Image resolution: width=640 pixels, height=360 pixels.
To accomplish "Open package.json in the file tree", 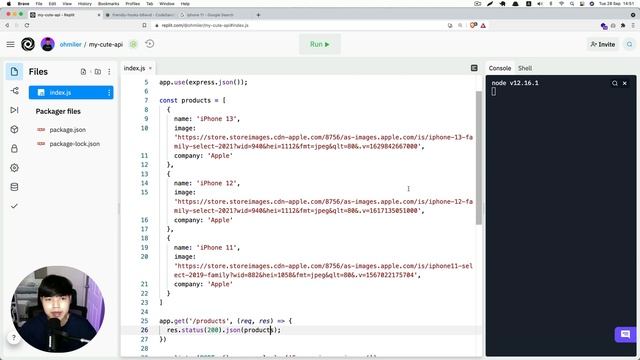I will point(67,130).
